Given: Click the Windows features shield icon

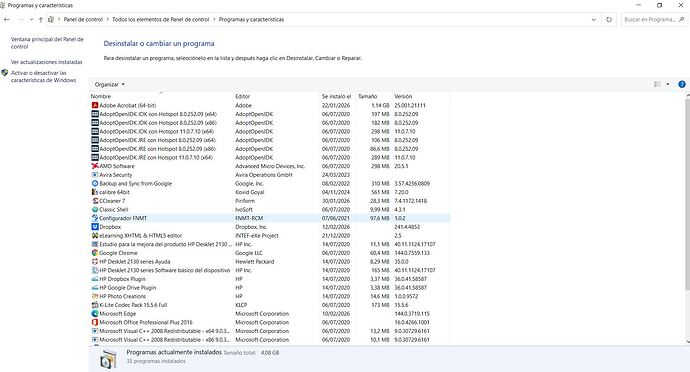Looking at the screenshot, I should (x=5, y=73).
